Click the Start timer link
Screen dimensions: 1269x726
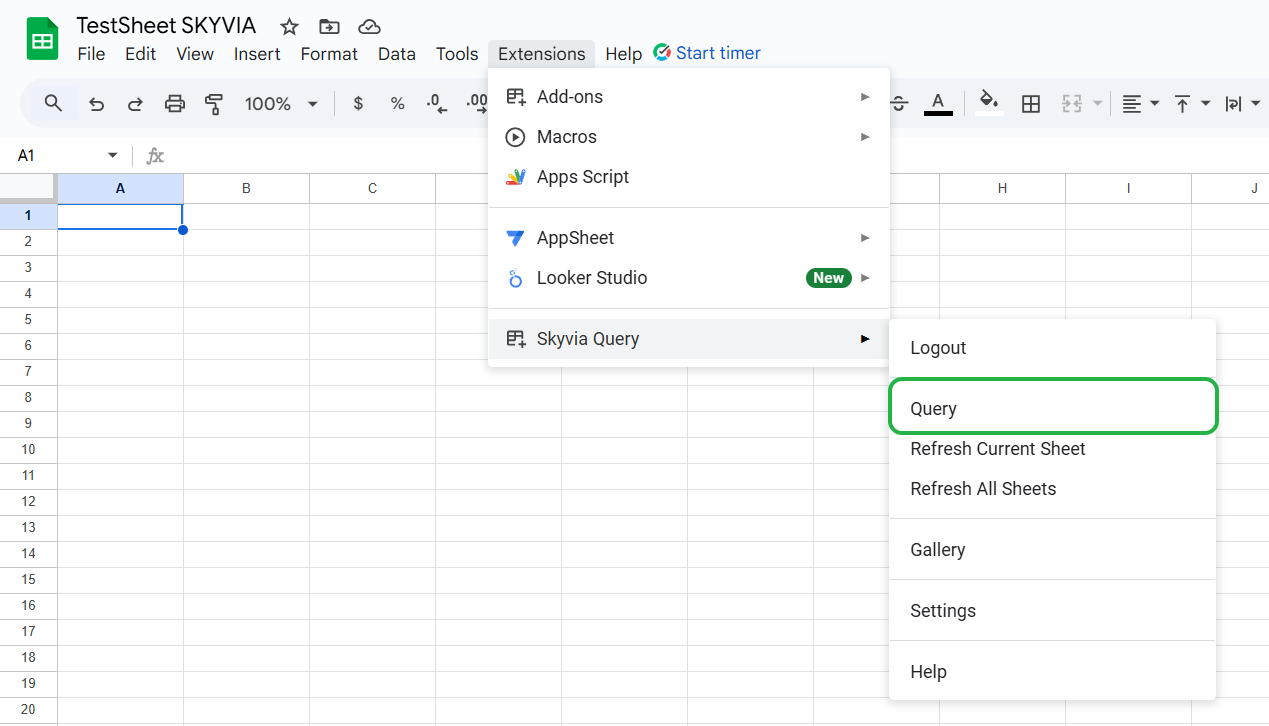pos(717,53)
